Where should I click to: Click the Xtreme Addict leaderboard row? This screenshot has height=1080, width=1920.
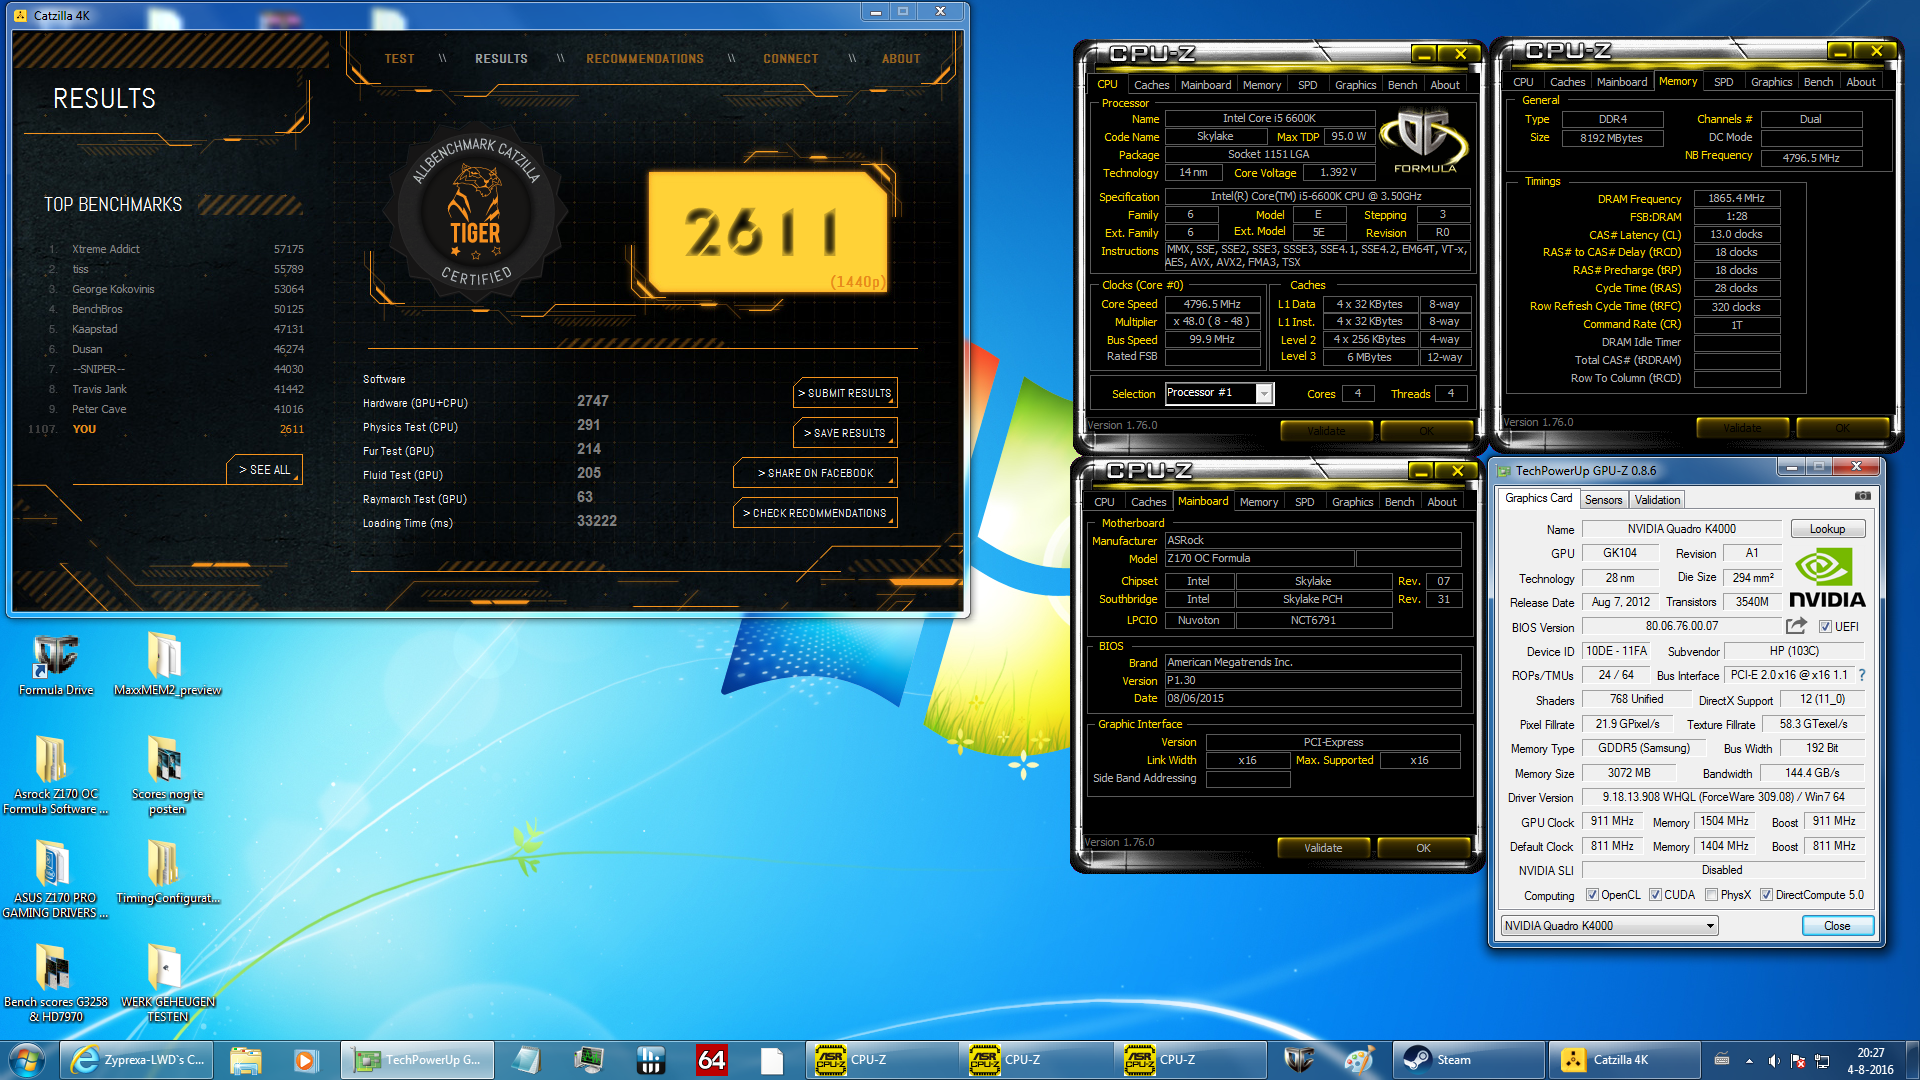click(x=175, y=249)
